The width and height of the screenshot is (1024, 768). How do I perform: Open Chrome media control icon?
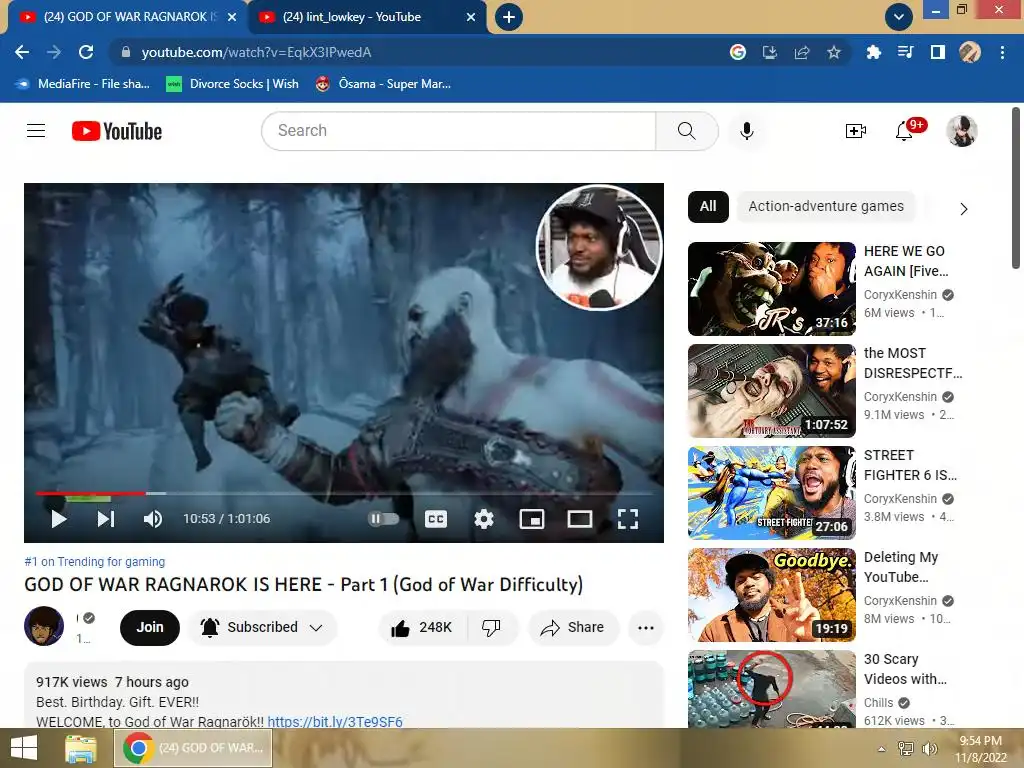905,52
